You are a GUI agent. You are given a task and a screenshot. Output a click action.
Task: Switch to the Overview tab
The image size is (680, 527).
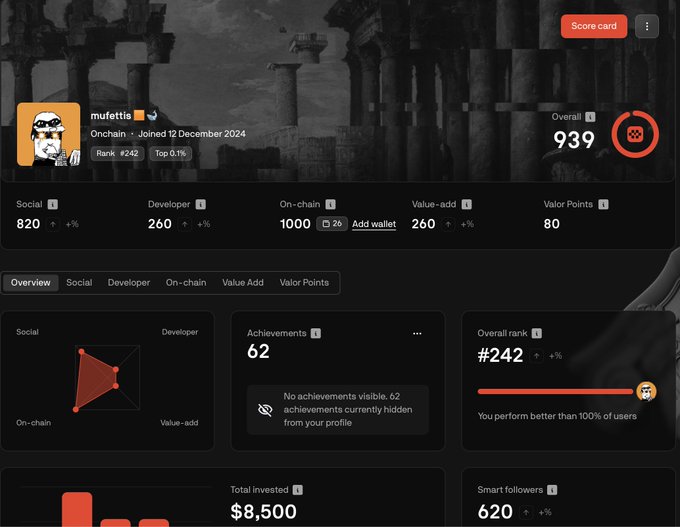(30, 282)
